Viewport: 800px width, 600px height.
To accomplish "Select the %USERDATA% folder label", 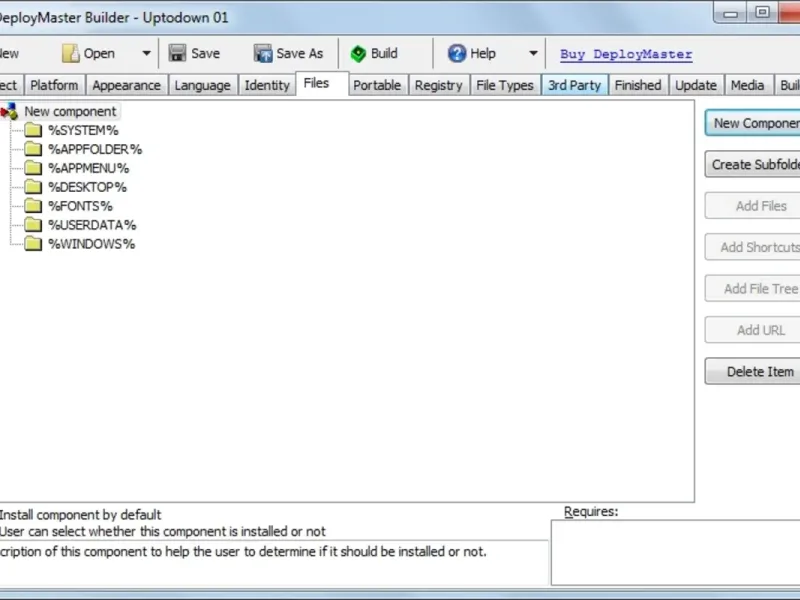I will pyautogui.click(x=92, y=225).
